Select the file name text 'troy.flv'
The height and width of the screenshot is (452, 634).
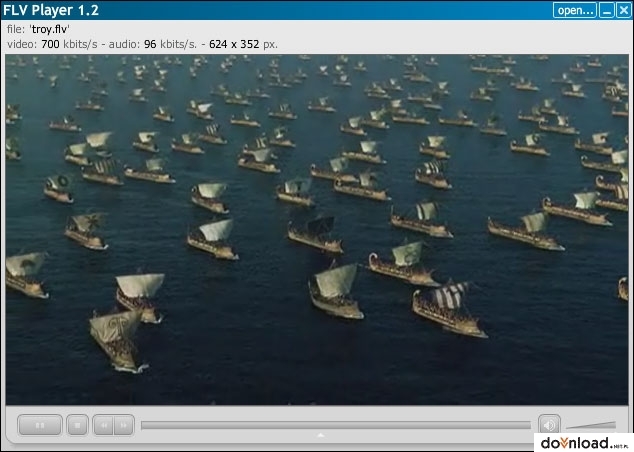pos(49,29)
